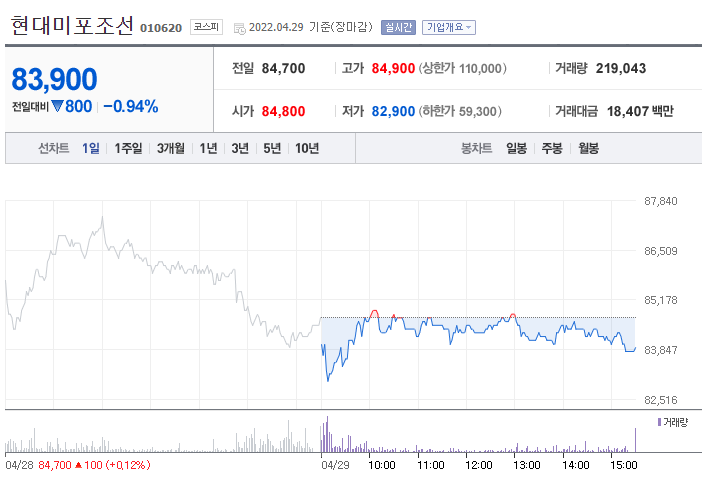
Task: Select the 1일 line chart tab
Action: (x=90, y=148)
